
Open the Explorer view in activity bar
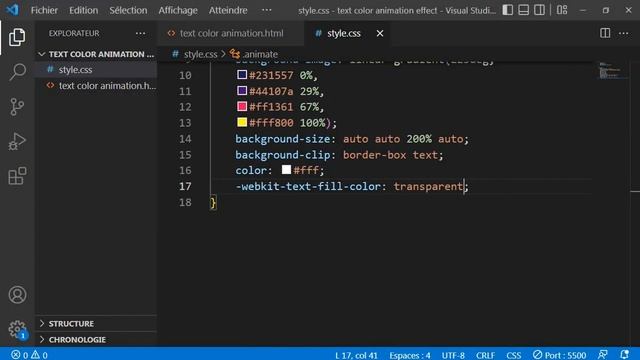[x=17, y=38]
